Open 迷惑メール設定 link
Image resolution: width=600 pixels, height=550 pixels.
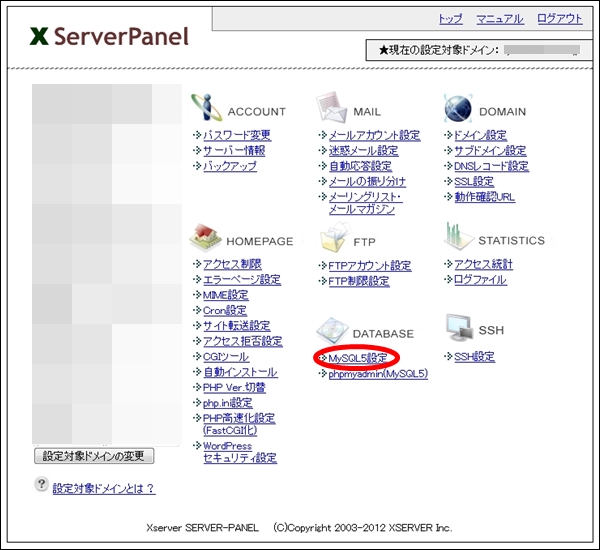(x=364, y=150)
